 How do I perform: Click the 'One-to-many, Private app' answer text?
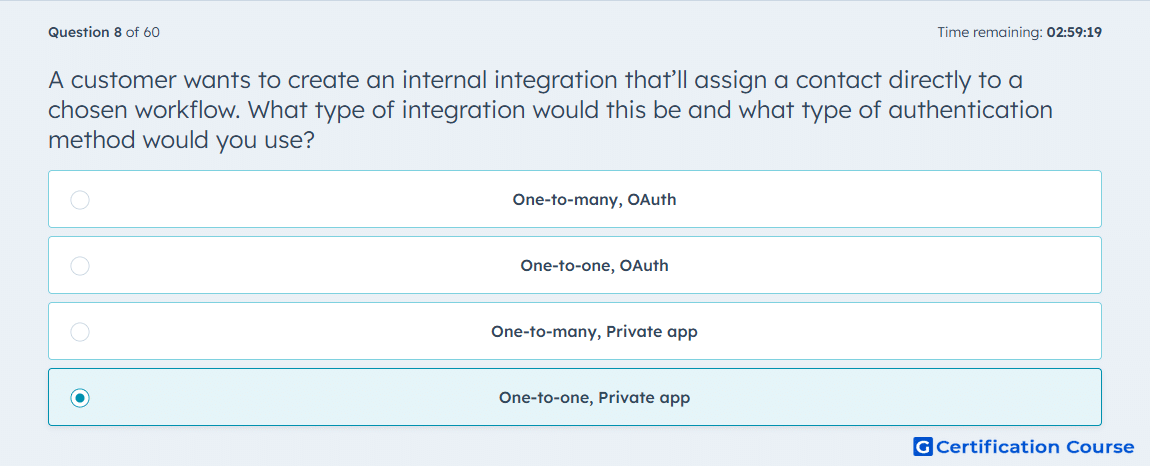pos(594,332)
